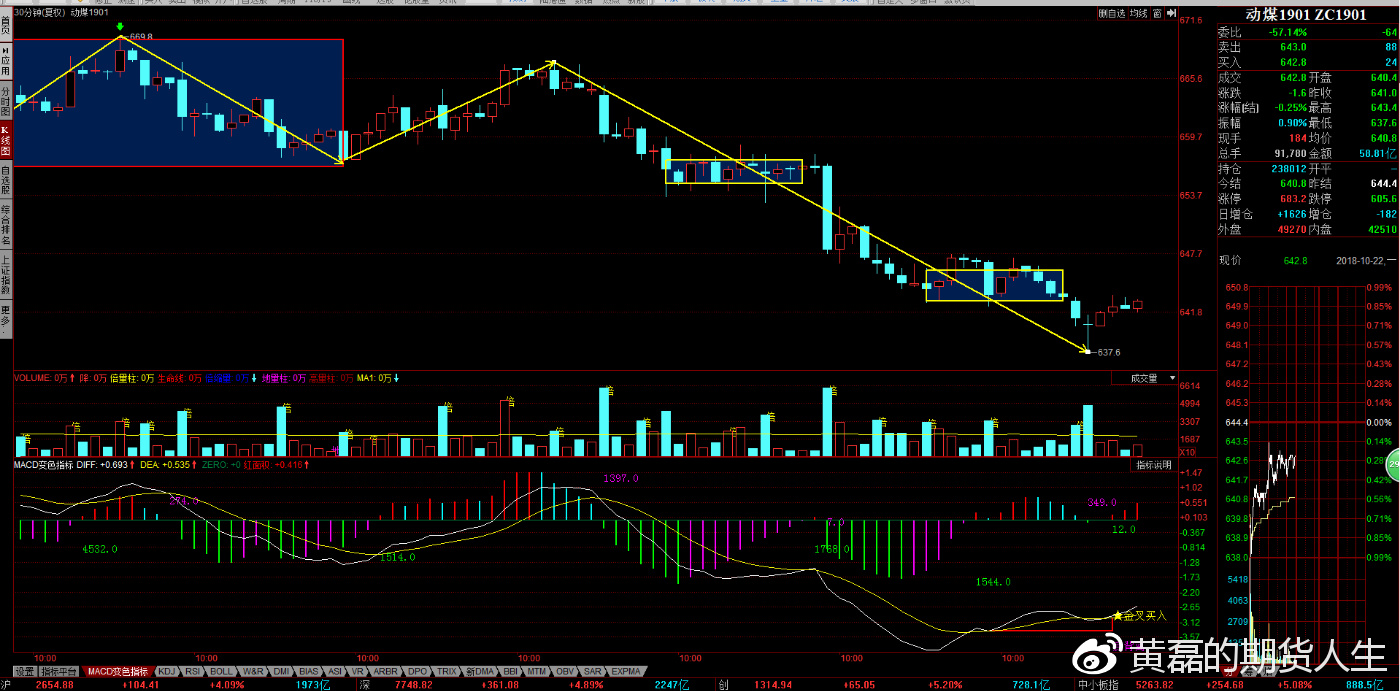
Task: Switch to the KDJ indicator tab
Action: point(167,671)
